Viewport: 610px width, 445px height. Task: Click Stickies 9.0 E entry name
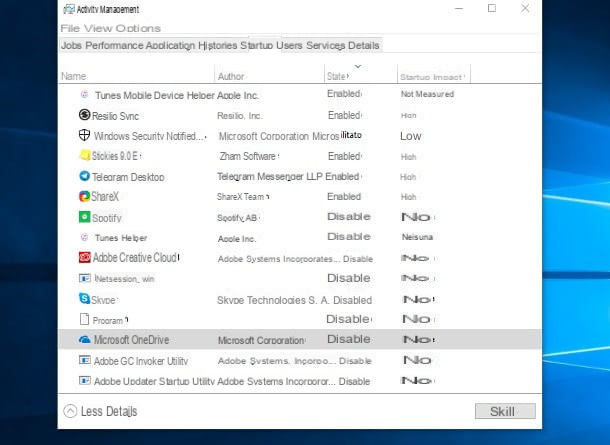(115, 156)
